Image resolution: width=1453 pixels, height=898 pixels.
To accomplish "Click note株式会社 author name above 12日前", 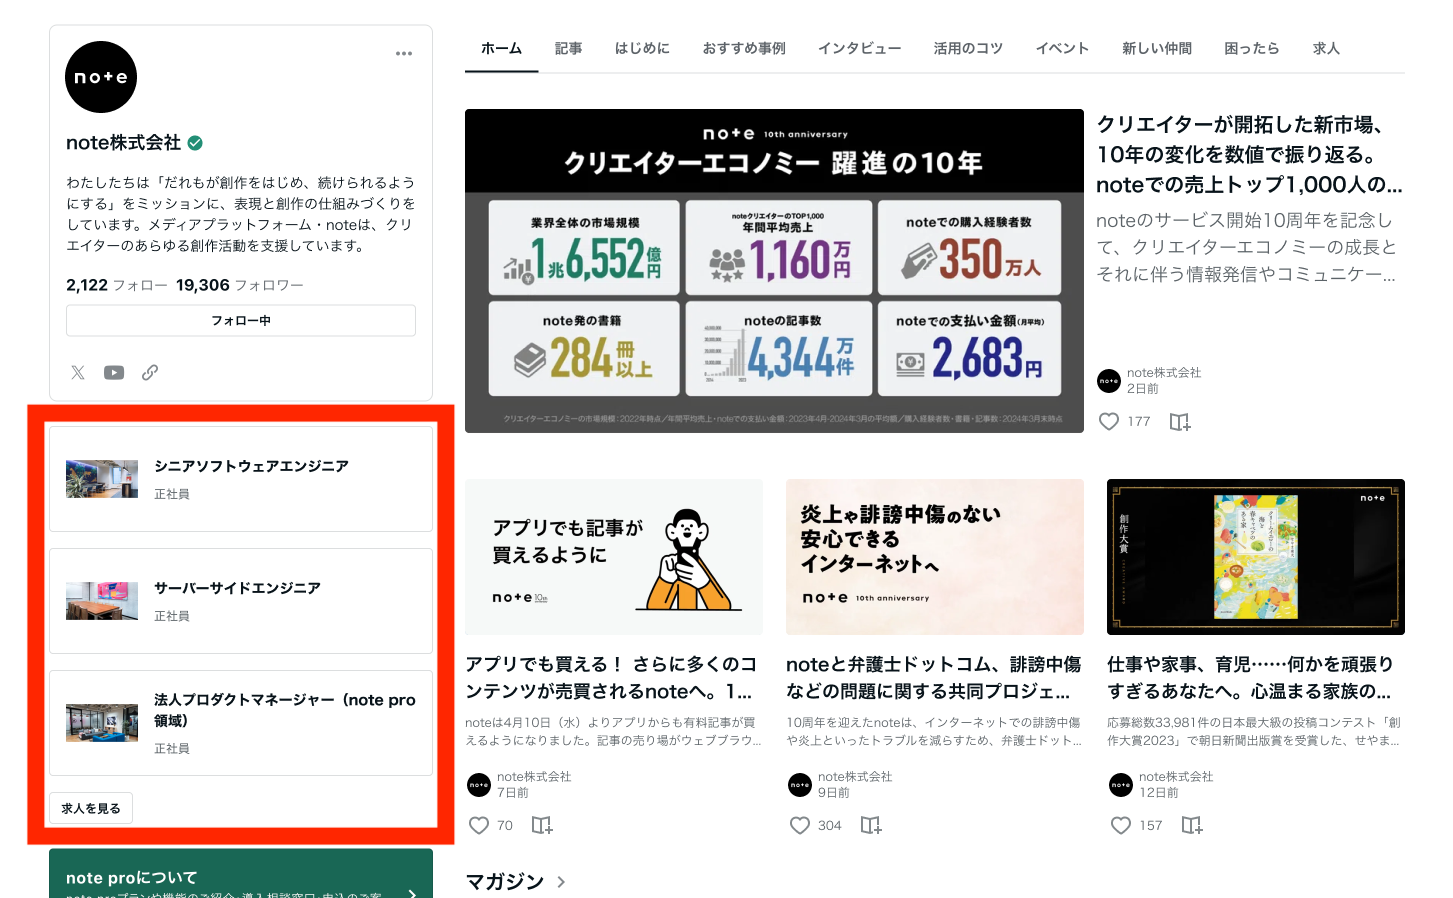I will [1176, 777].
